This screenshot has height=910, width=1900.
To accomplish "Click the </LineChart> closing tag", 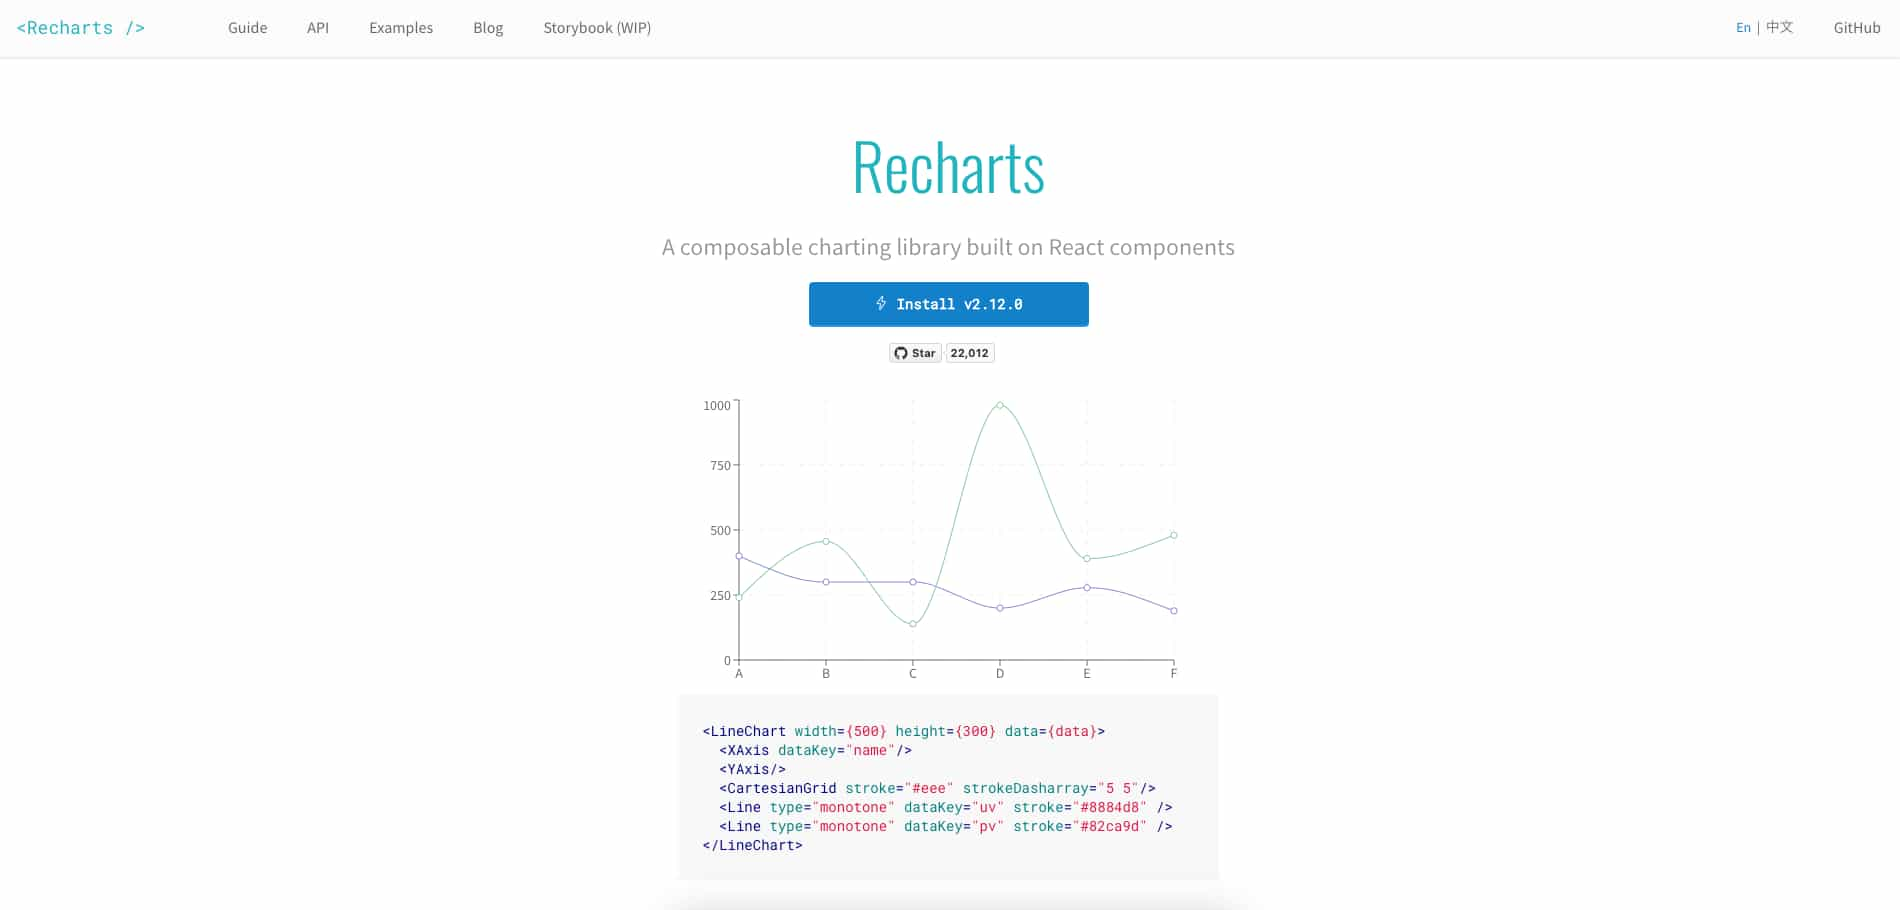I will click(x=752, y=845).
